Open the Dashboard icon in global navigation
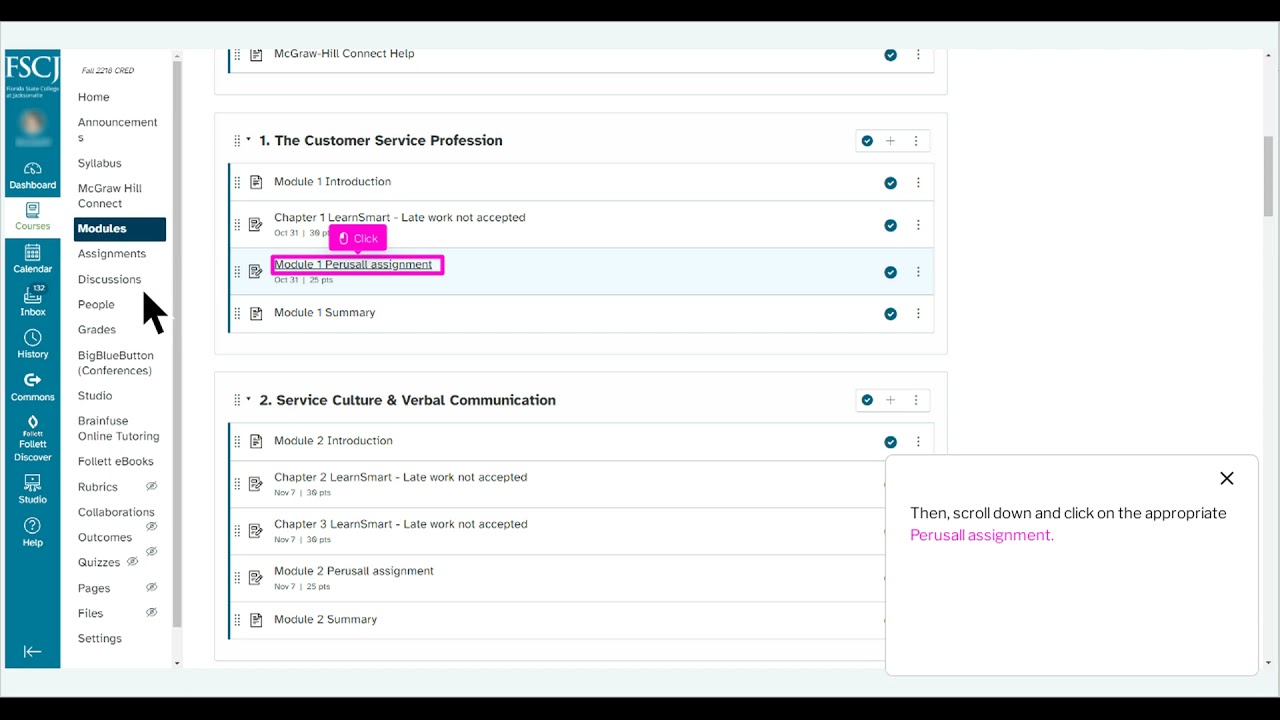1280x720 pixels. click(x=32, y=176)
